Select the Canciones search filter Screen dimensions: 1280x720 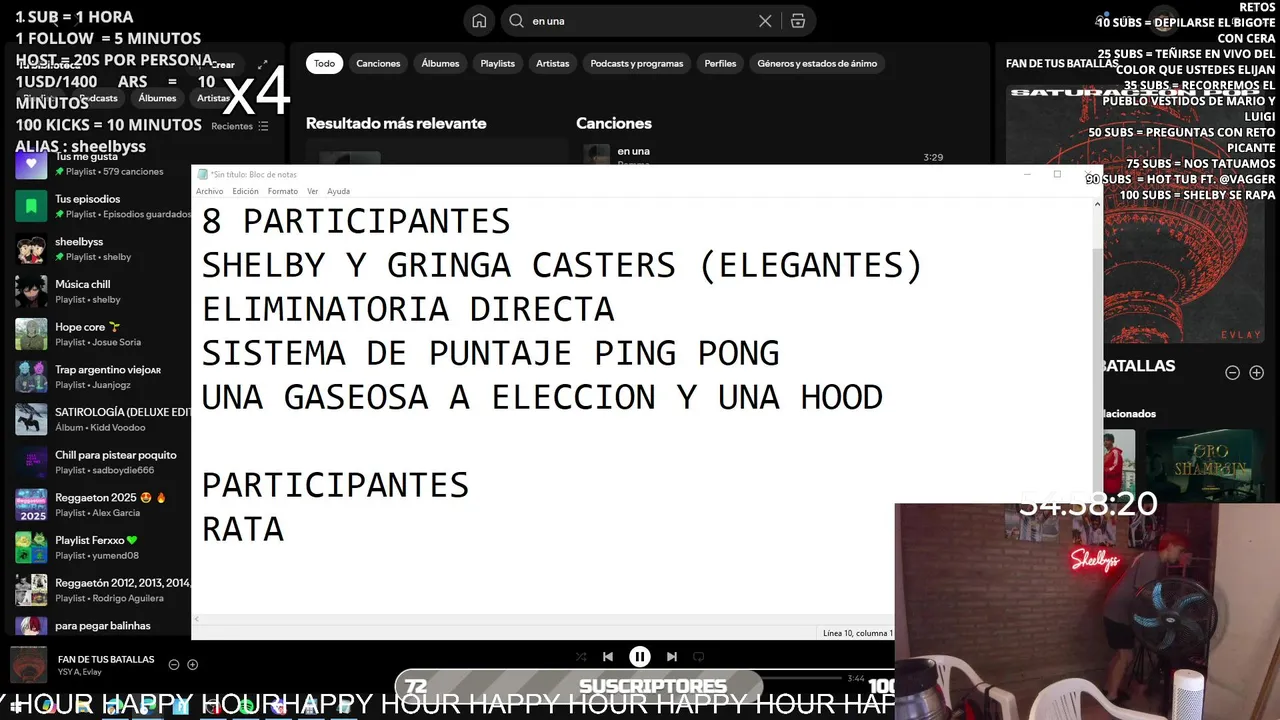tap(378, 63)
